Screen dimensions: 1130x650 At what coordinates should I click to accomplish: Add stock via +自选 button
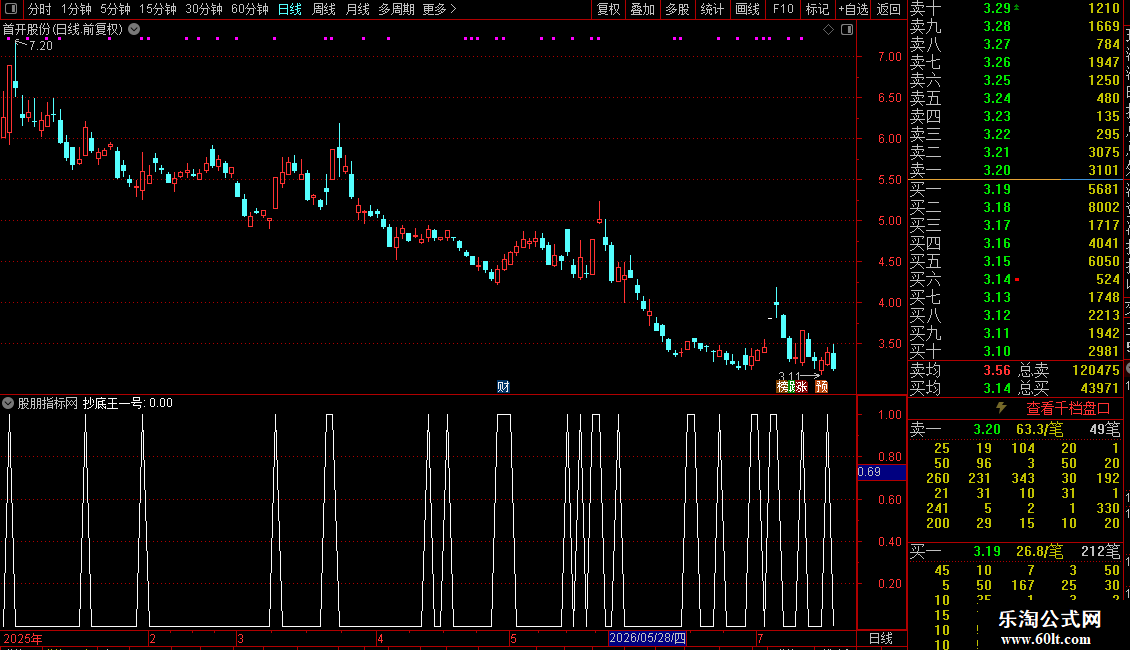click(853, 9)
